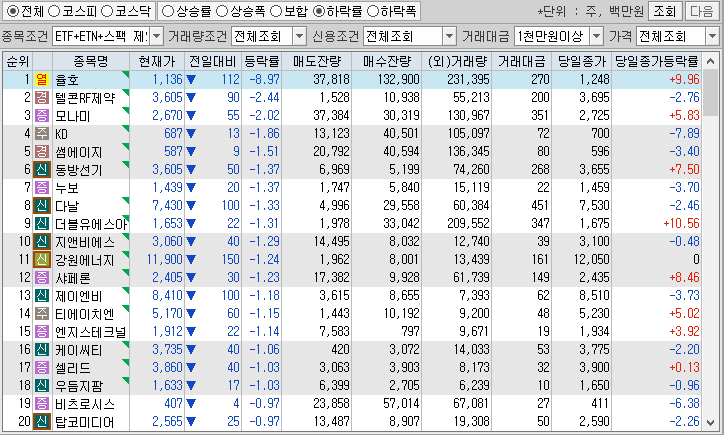The image size is (724, 435).
Task: Click the 신 badge icon for 더블유에스아이
Action: pos(42,224)
